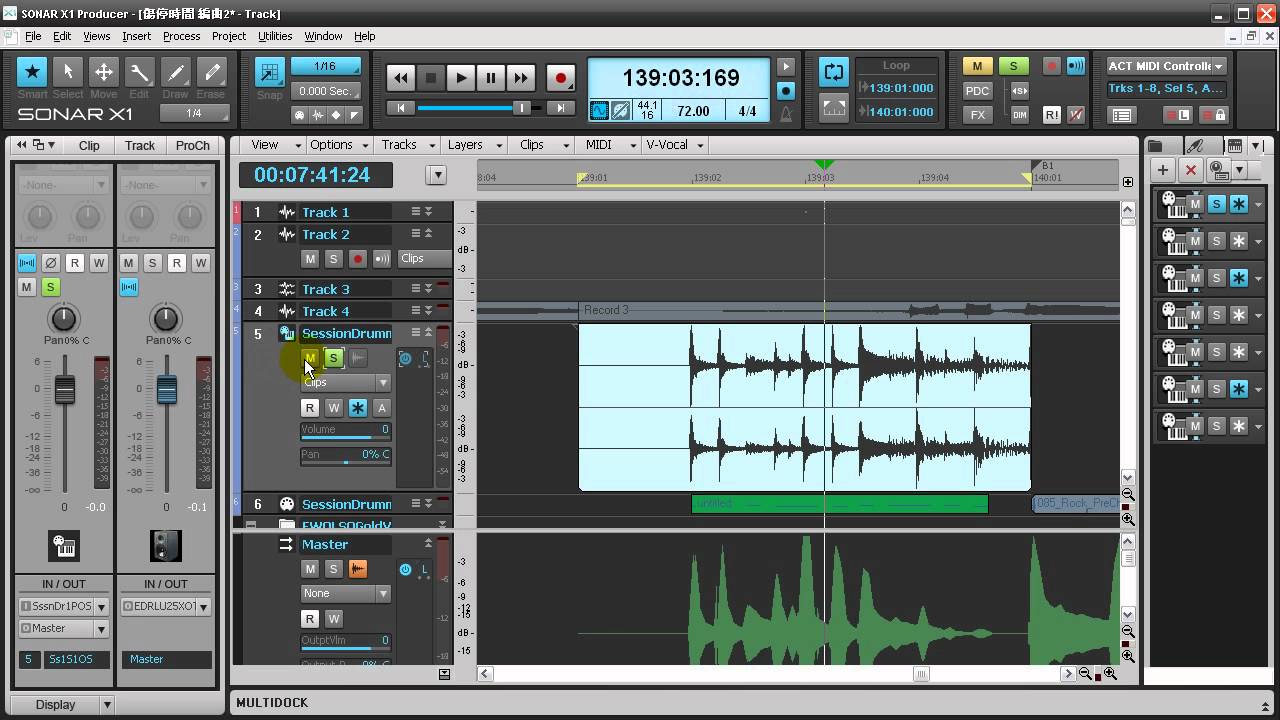Add a new synth with plus icon
Viewport: 1280px width, 720px height.
coord(1163,170)
